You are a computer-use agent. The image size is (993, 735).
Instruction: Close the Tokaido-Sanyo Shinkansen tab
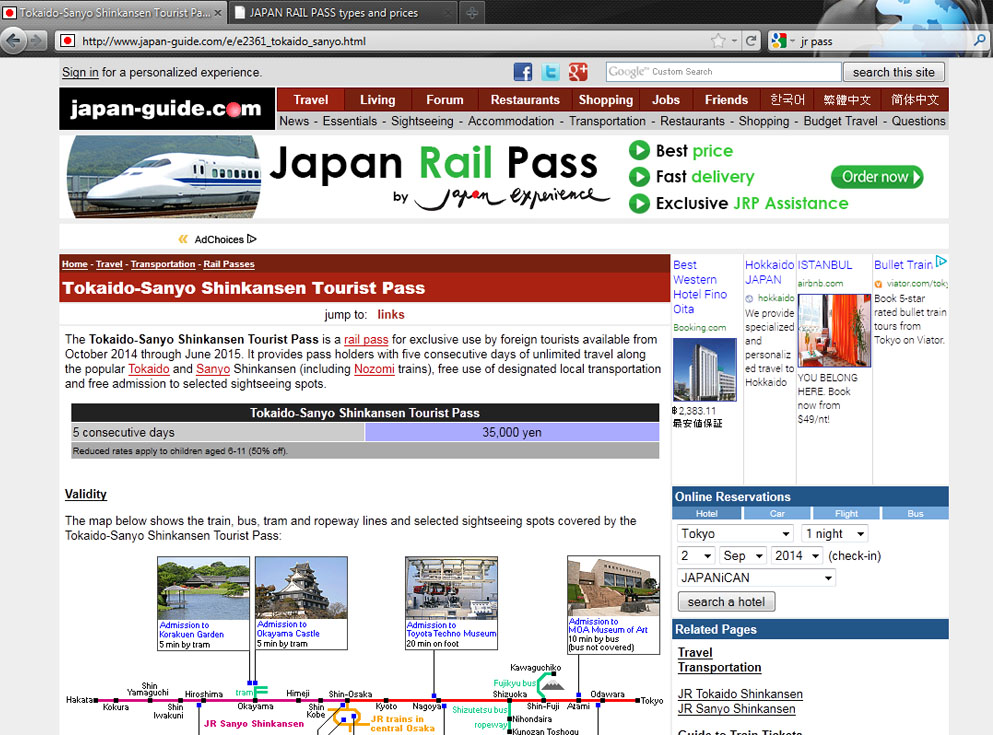(217, 13)
